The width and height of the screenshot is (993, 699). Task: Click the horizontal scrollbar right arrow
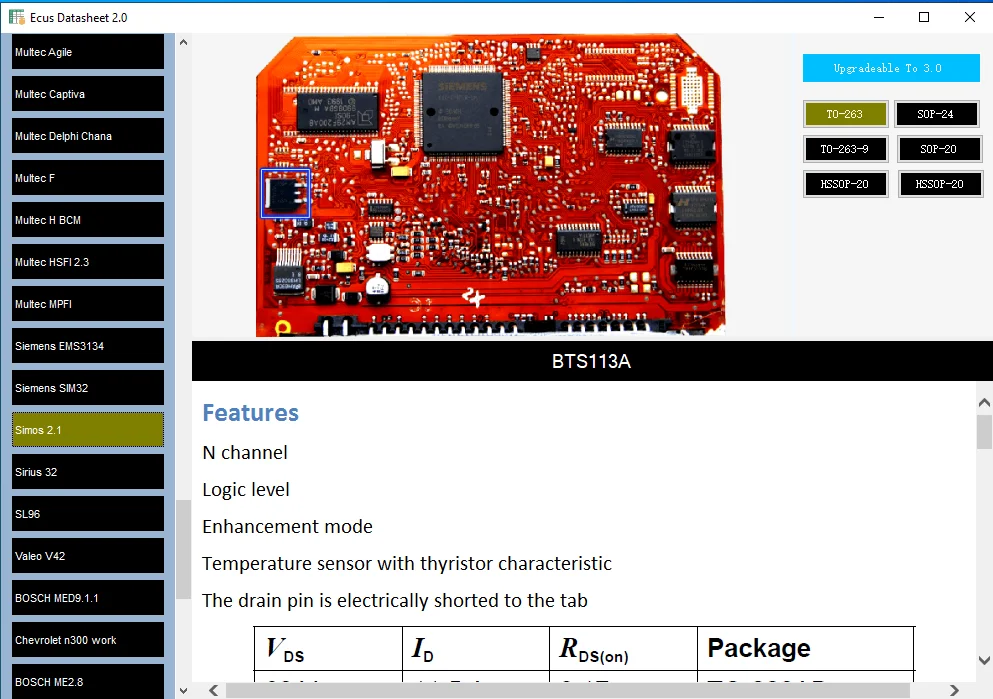(x=956, y=690)
